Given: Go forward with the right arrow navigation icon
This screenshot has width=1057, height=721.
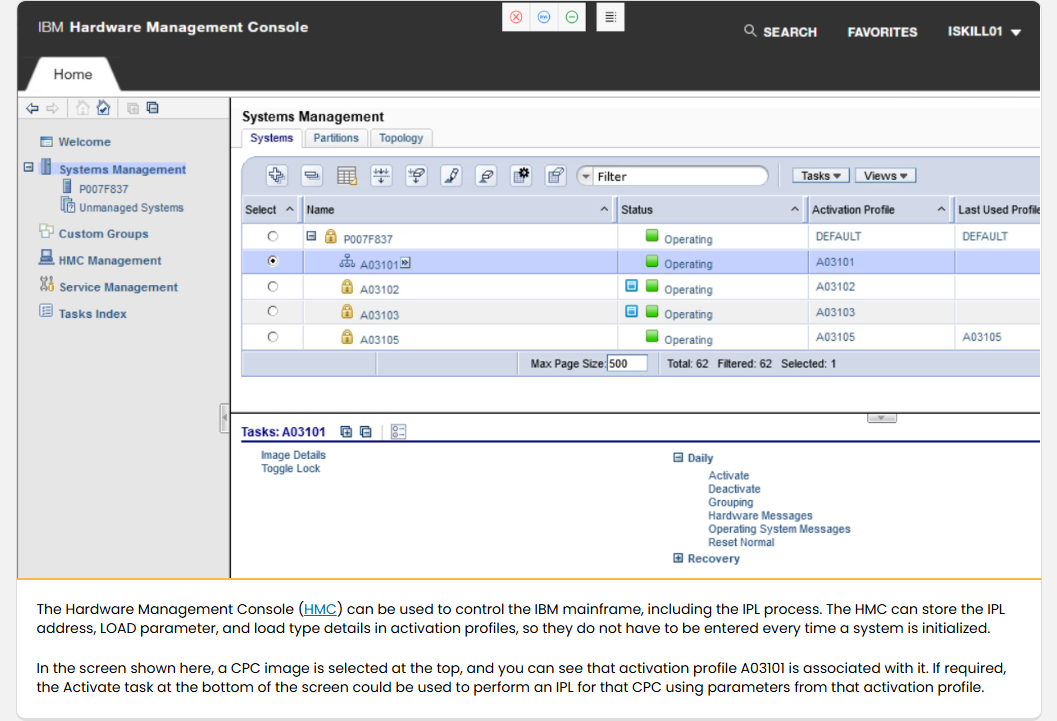Looking at the screenshot, I should [53, 108].
